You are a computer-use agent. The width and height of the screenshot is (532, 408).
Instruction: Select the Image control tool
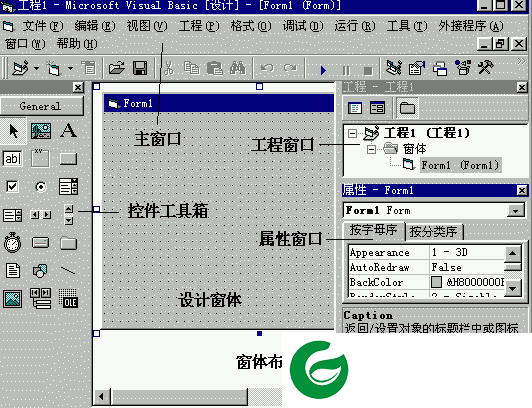[x=13, y=299]
